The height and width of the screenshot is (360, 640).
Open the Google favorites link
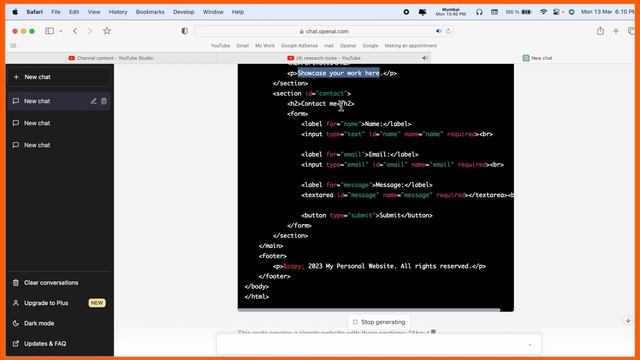370,46
